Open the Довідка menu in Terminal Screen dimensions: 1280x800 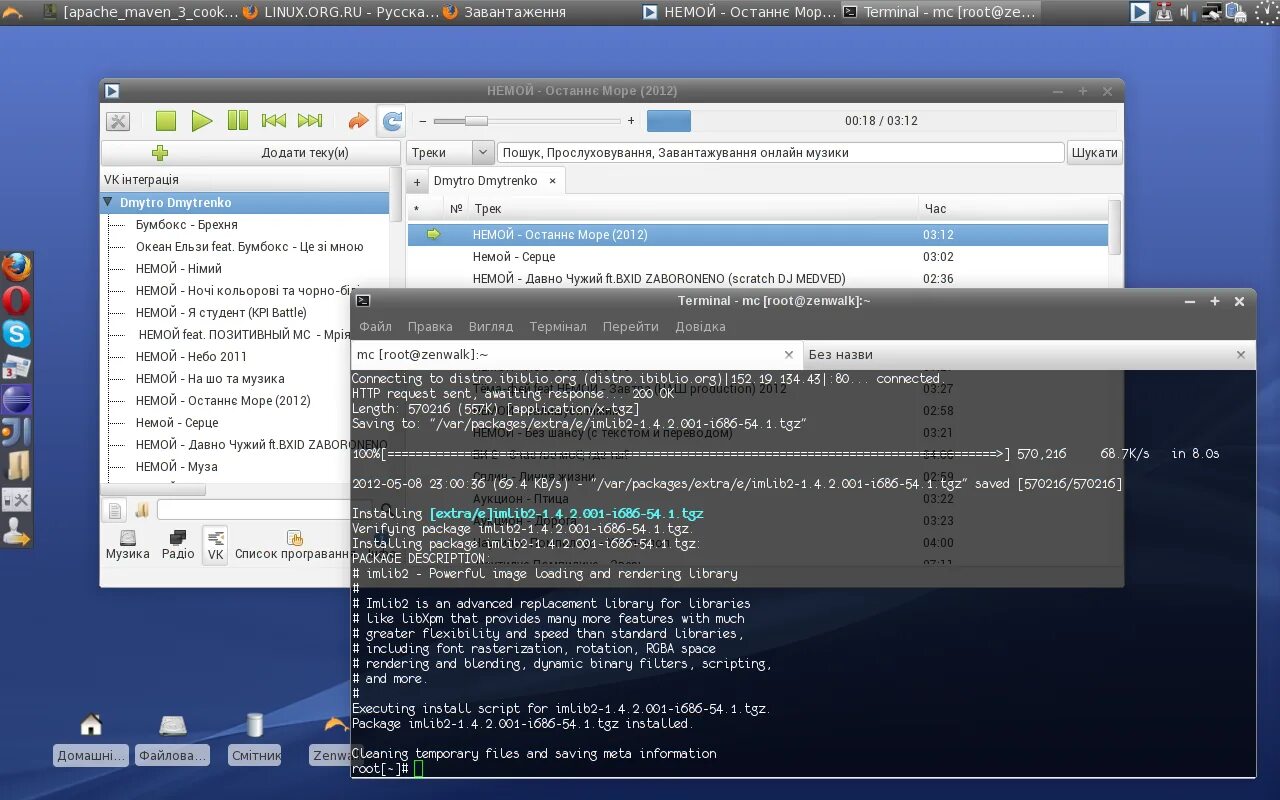pyautogui.click(x=700, y=327)
